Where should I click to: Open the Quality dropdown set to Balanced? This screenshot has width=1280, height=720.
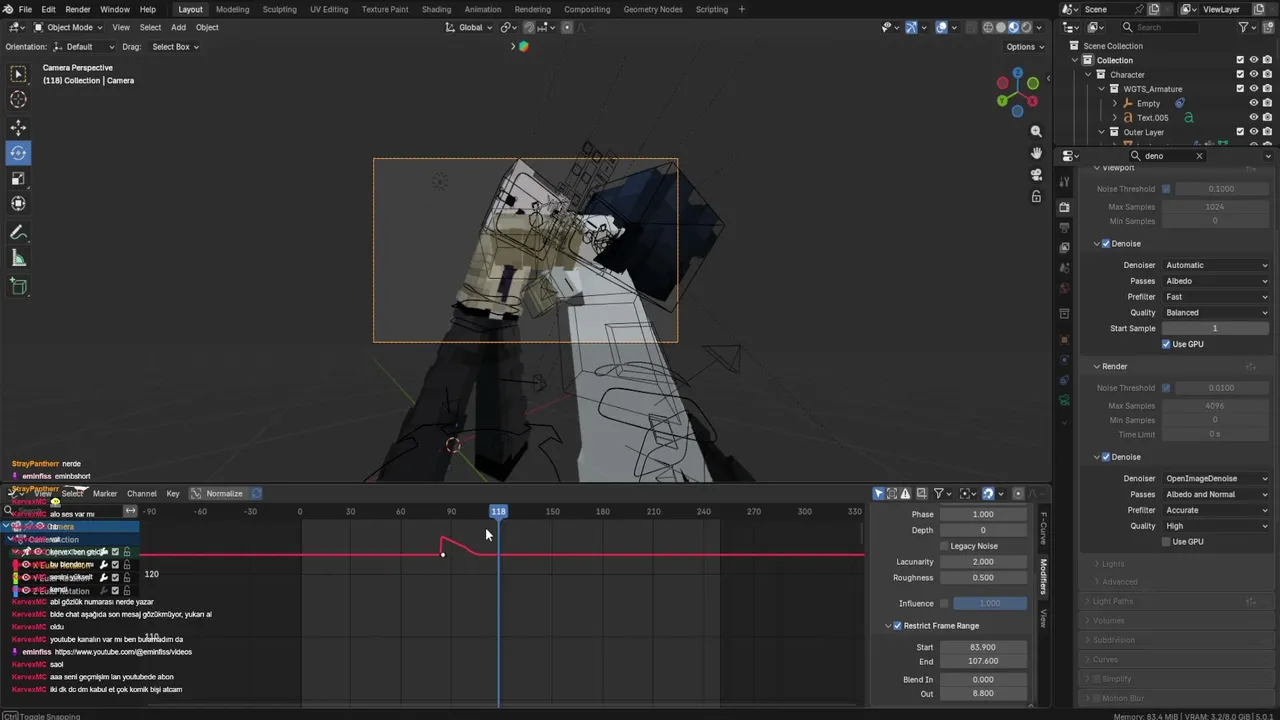[1216, 313]
